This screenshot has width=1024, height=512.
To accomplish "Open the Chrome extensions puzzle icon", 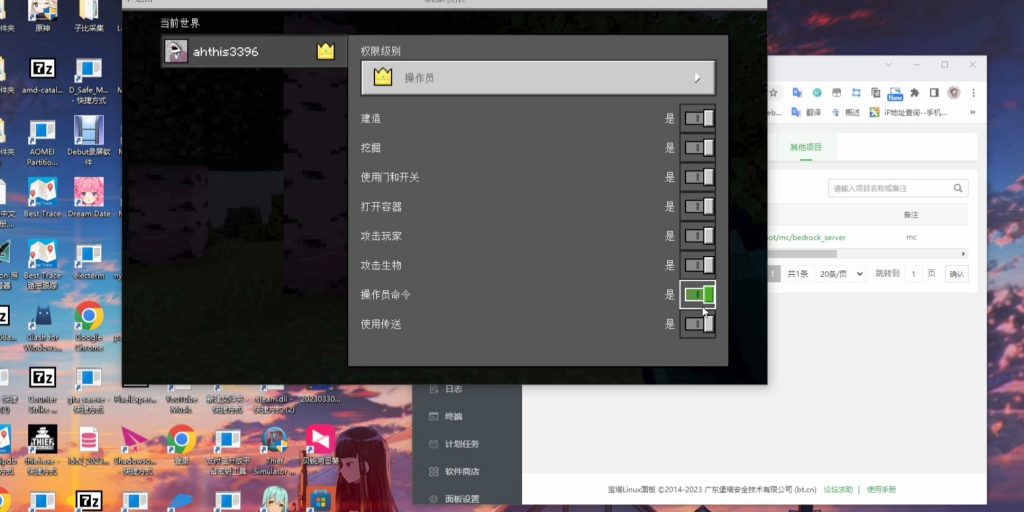I will [x=914, y=93].
